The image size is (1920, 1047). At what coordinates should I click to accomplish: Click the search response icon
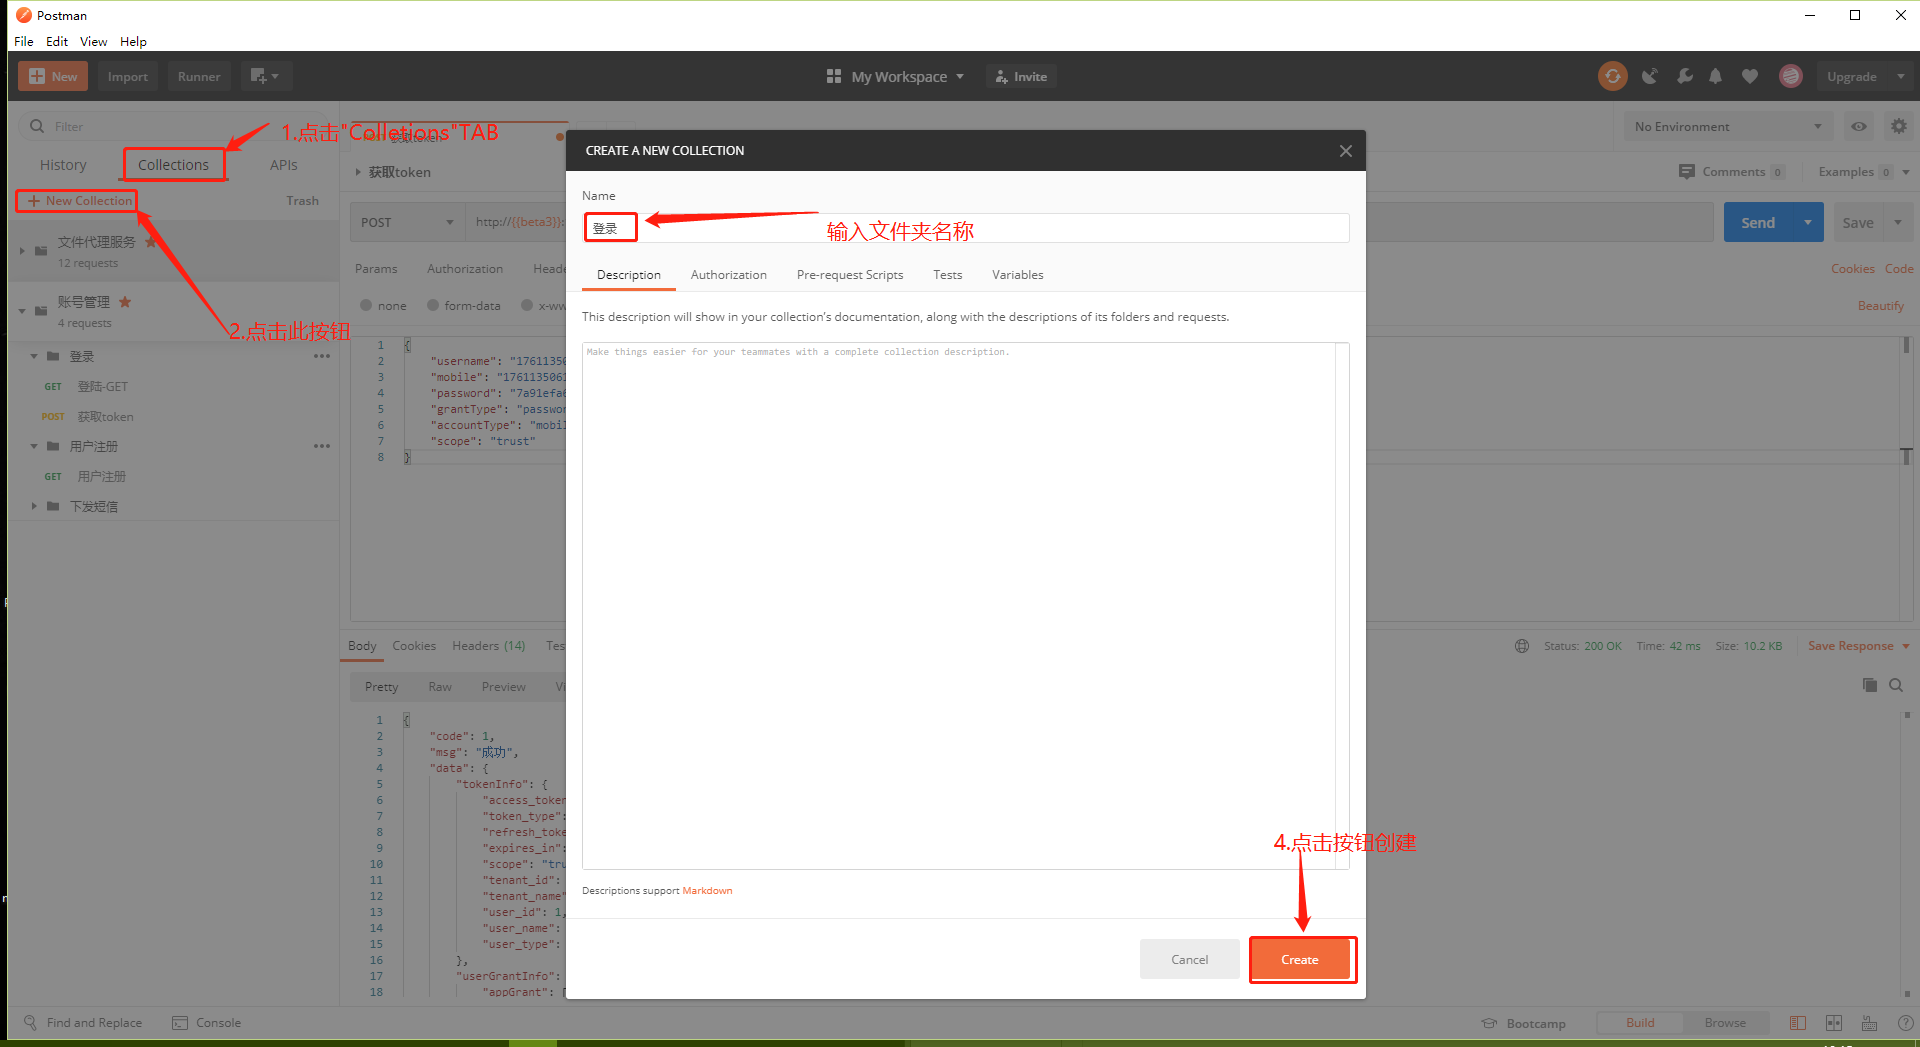1896,685
